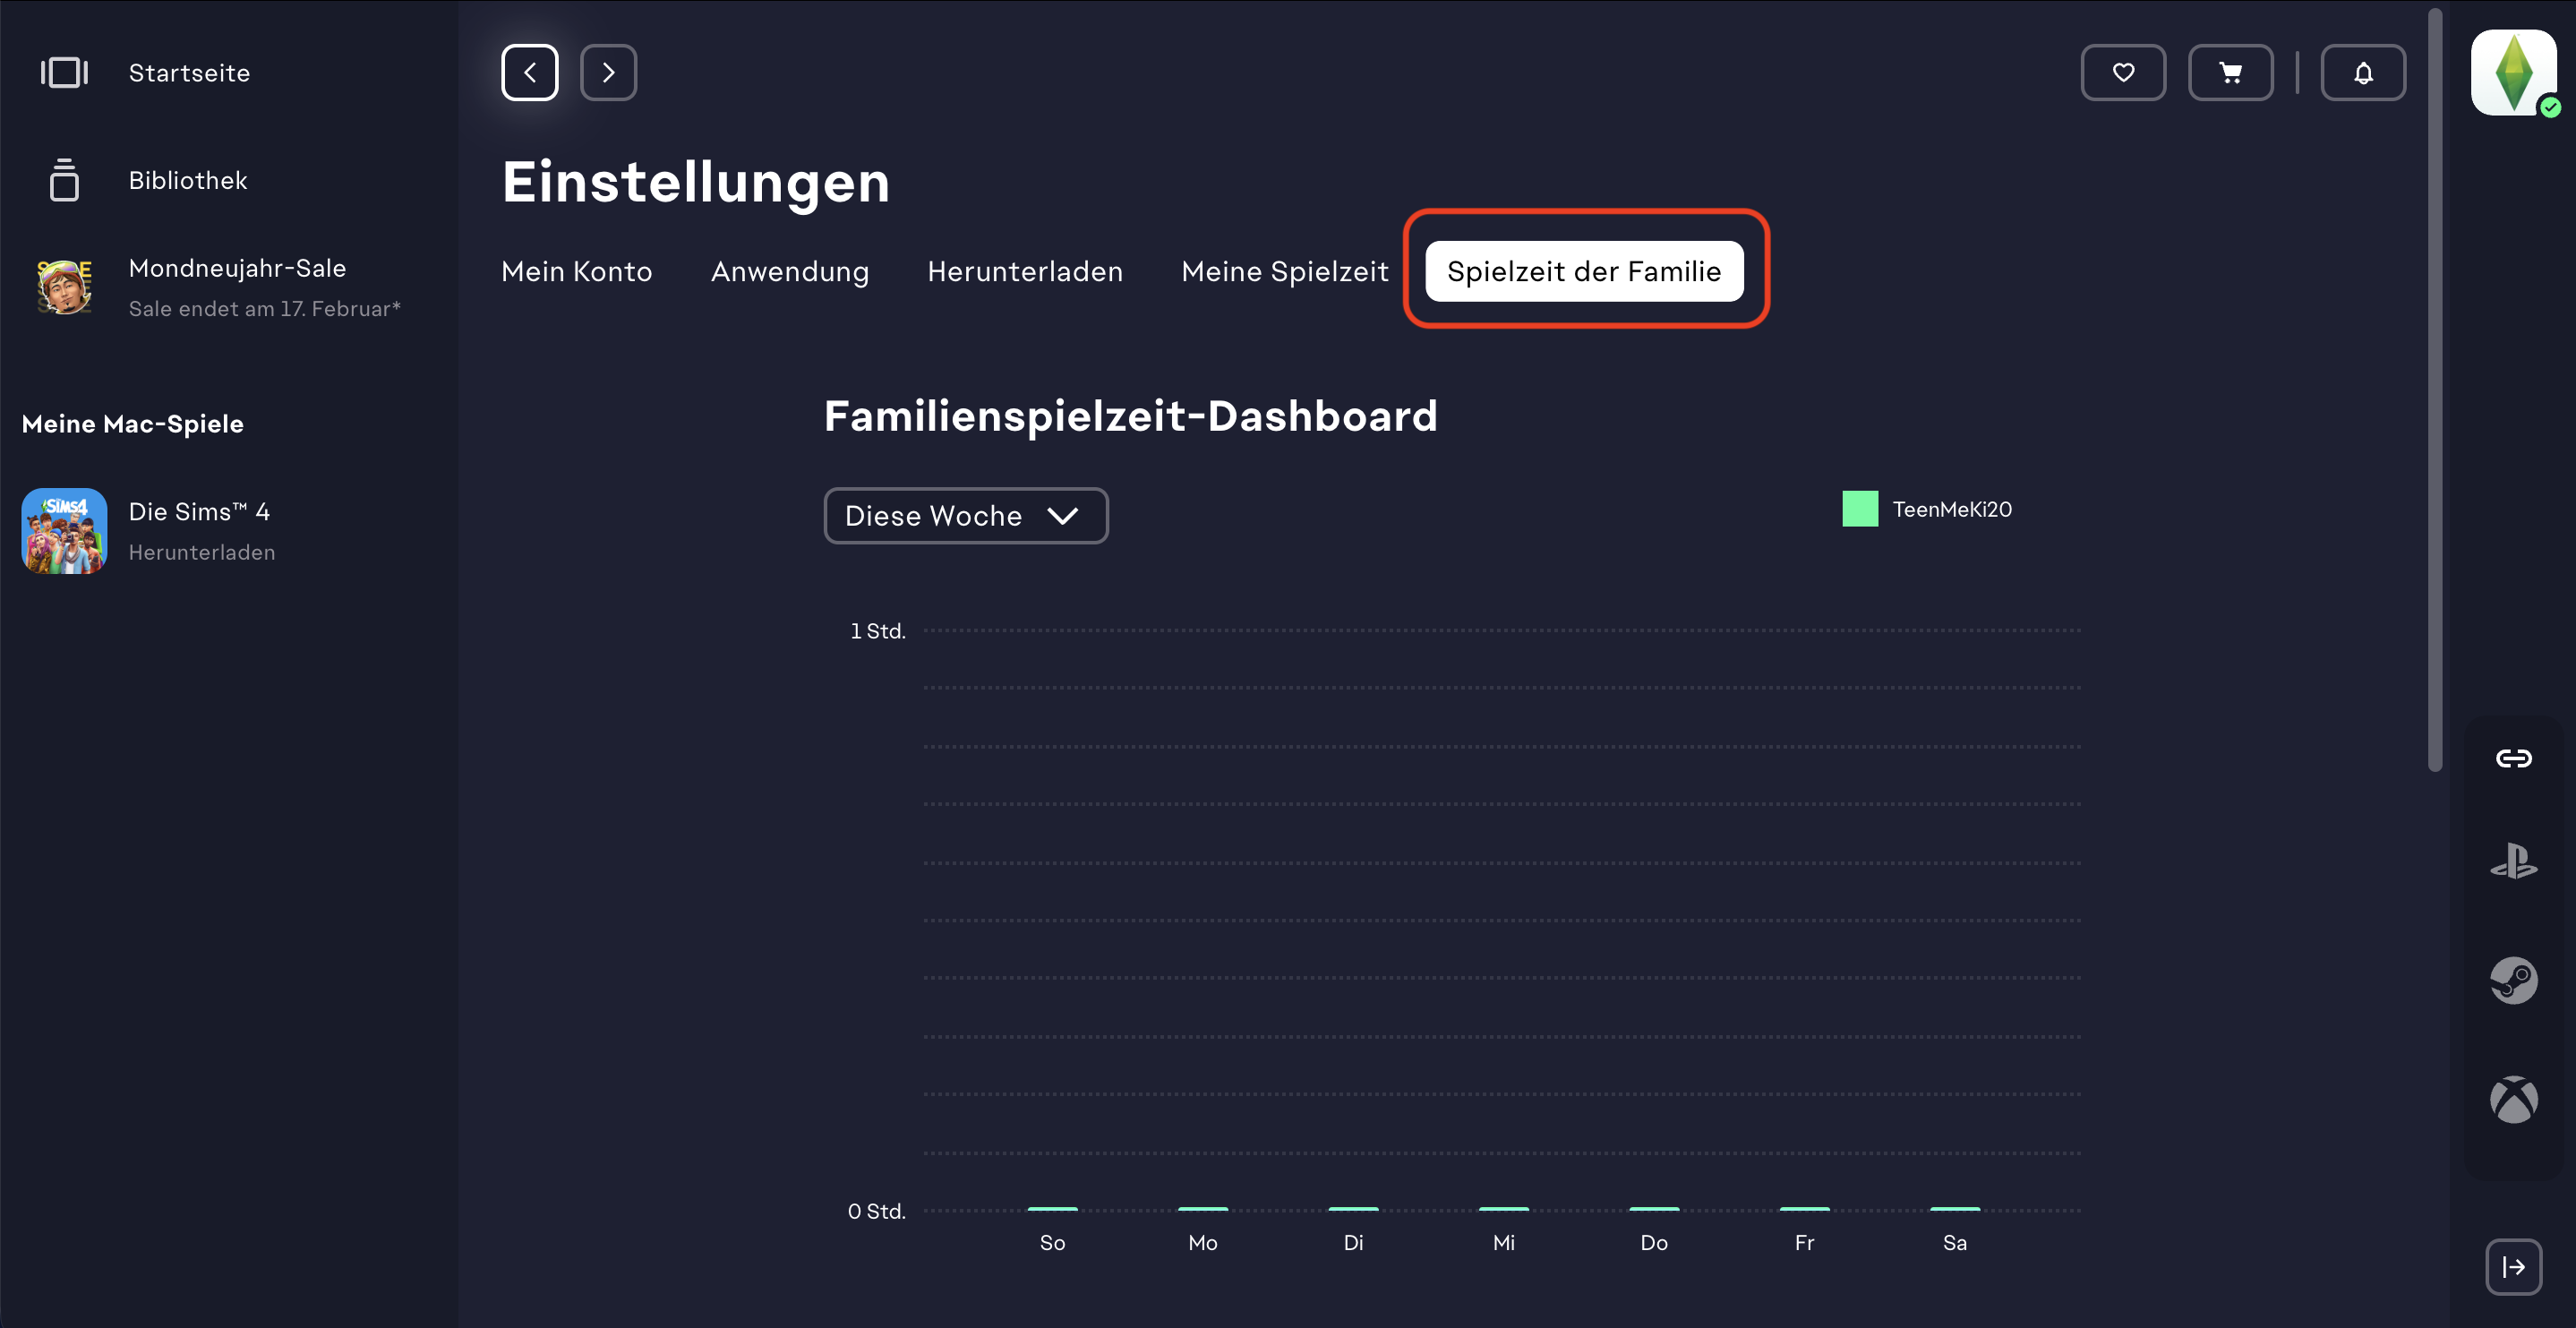Switch to Mein Konto tab
This screenshot has height=1328, width=2576.
point(576,271)
